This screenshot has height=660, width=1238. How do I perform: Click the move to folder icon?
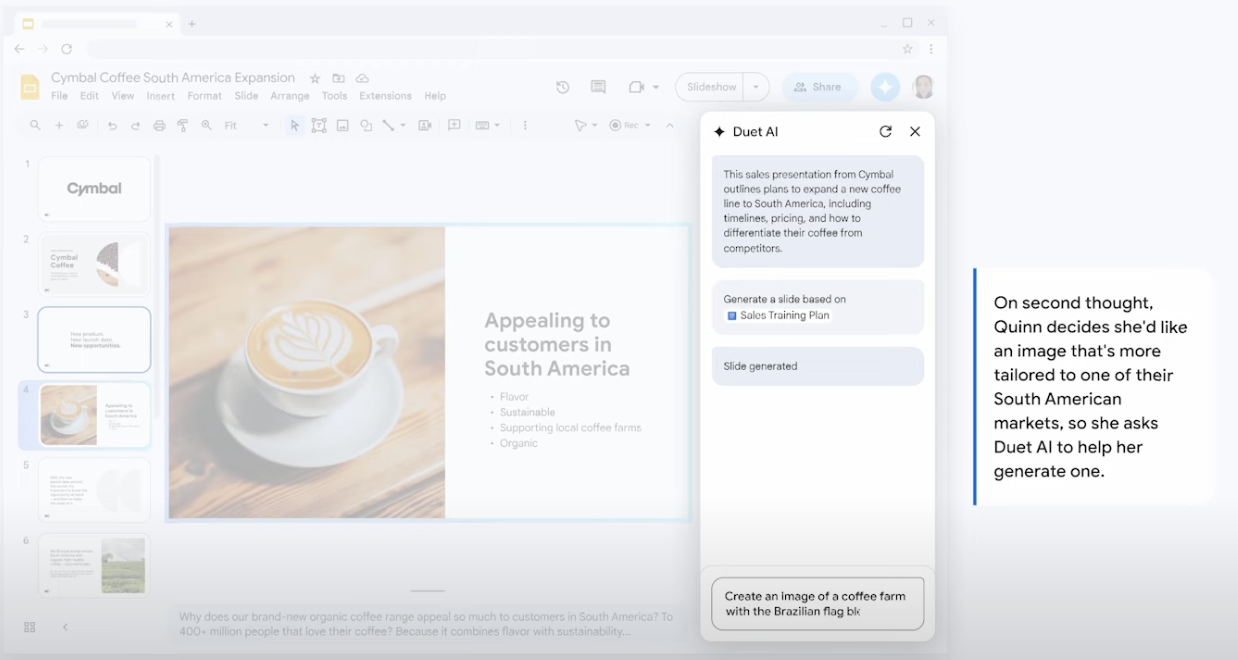(x=339, y=78)
